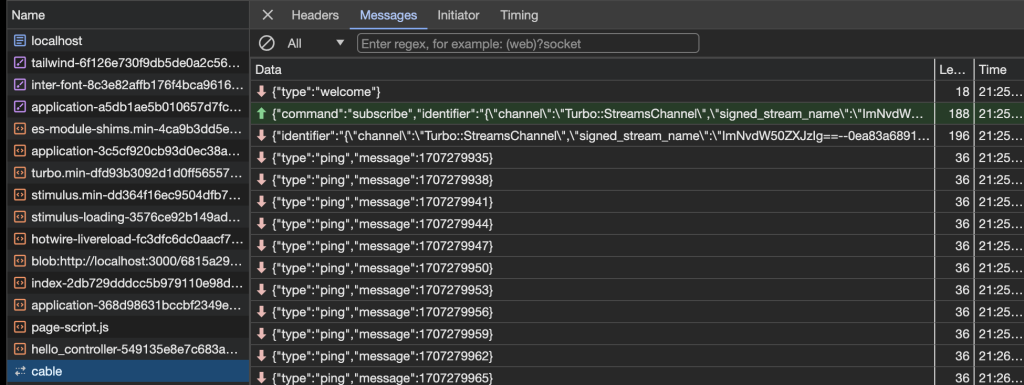1024x385 pixels.
Task: Click the turbo.min script file icon
Action: point(20,173)
